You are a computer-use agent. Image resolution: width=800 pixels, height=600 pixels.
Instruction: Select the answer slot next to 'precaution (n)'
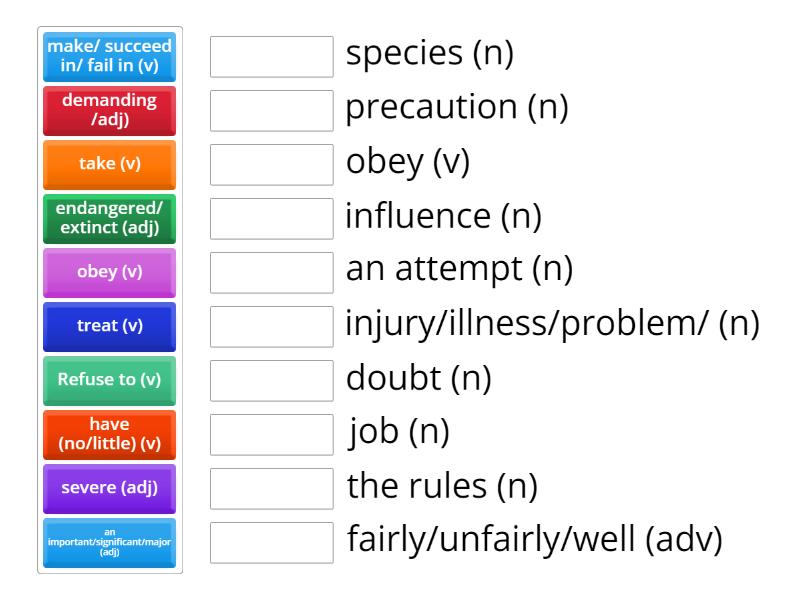272,111
